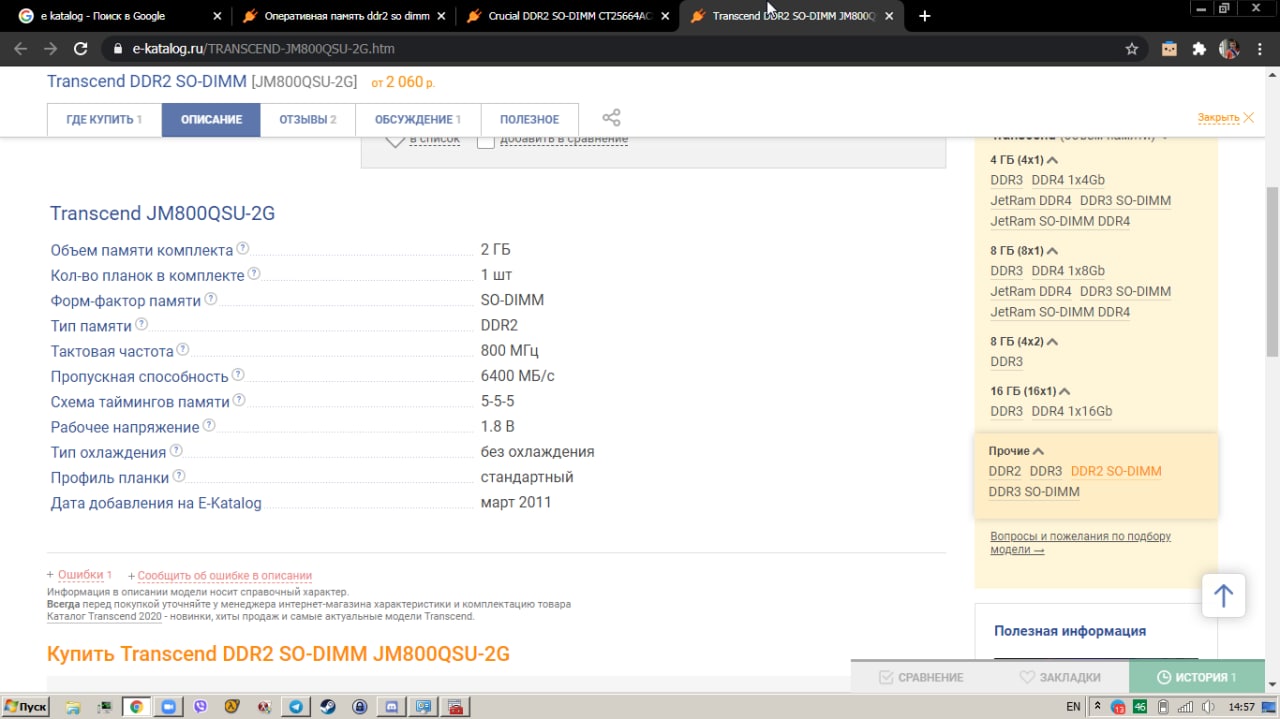Click the help icon next to Тип памяти
This screenshot has width=1280, height=719.
(x=141, y=325)
